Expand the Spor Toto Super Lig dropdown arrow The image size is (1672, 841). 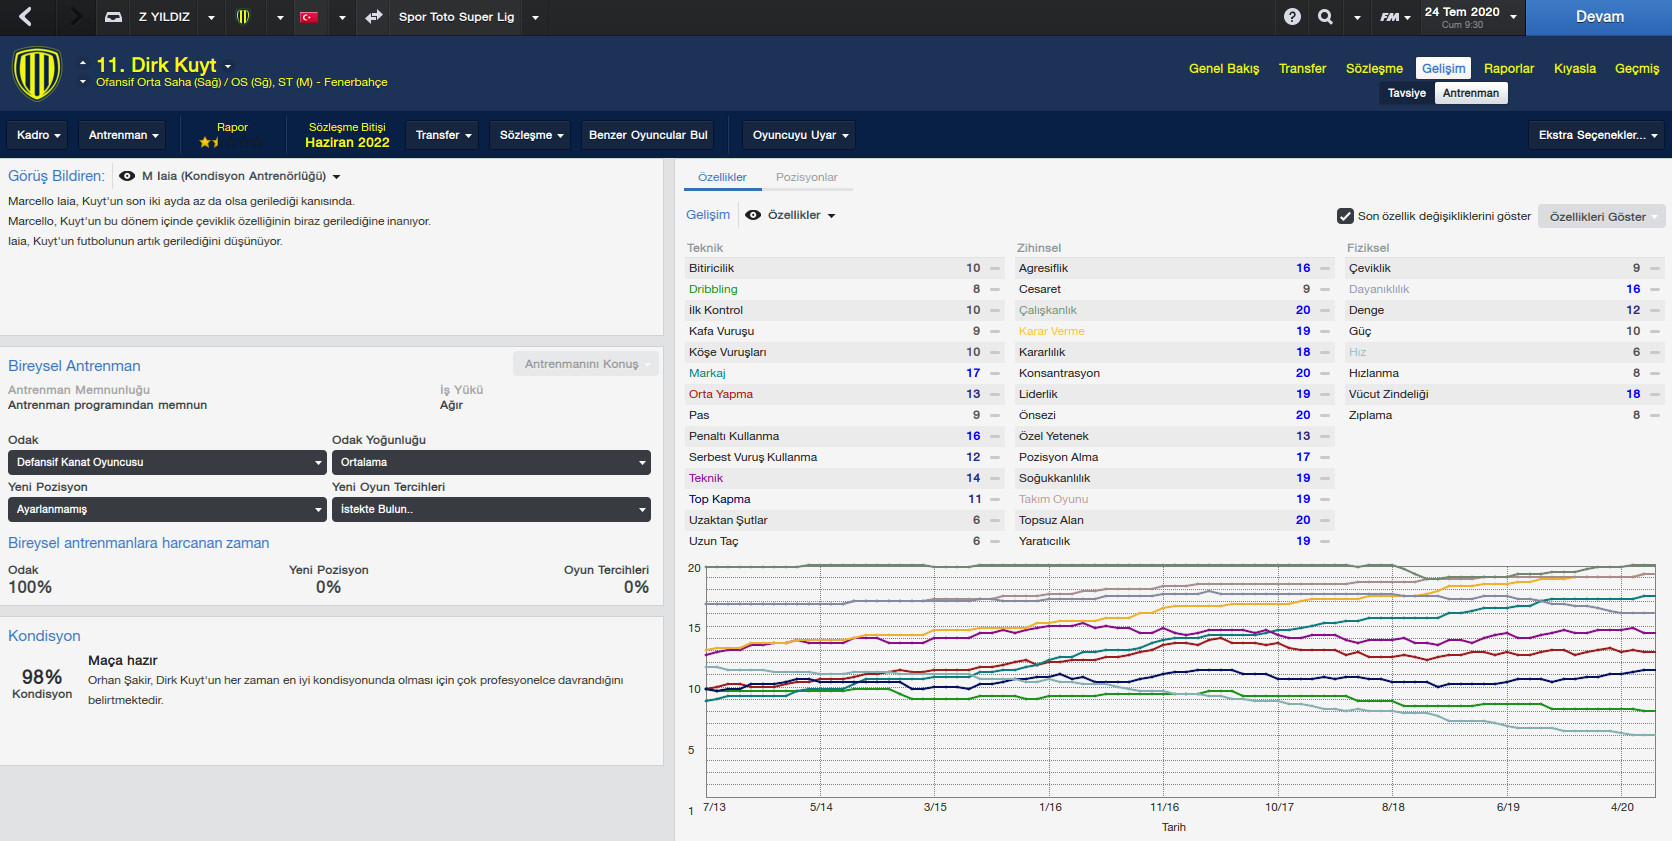(x=535, y=17)
